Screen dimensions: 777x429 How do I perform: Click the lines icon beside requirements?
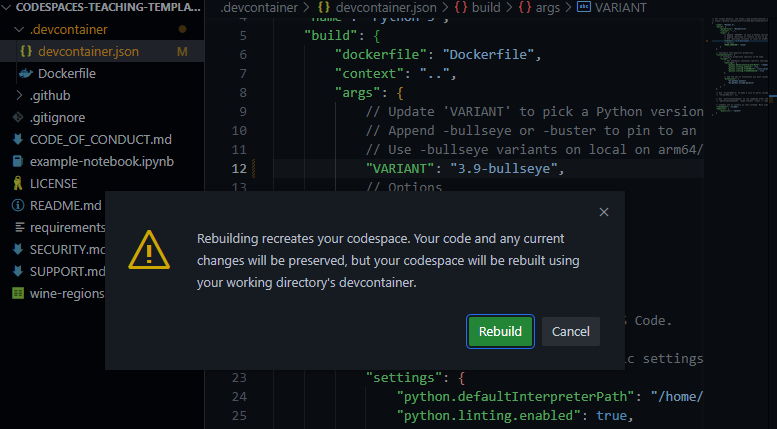19,227
